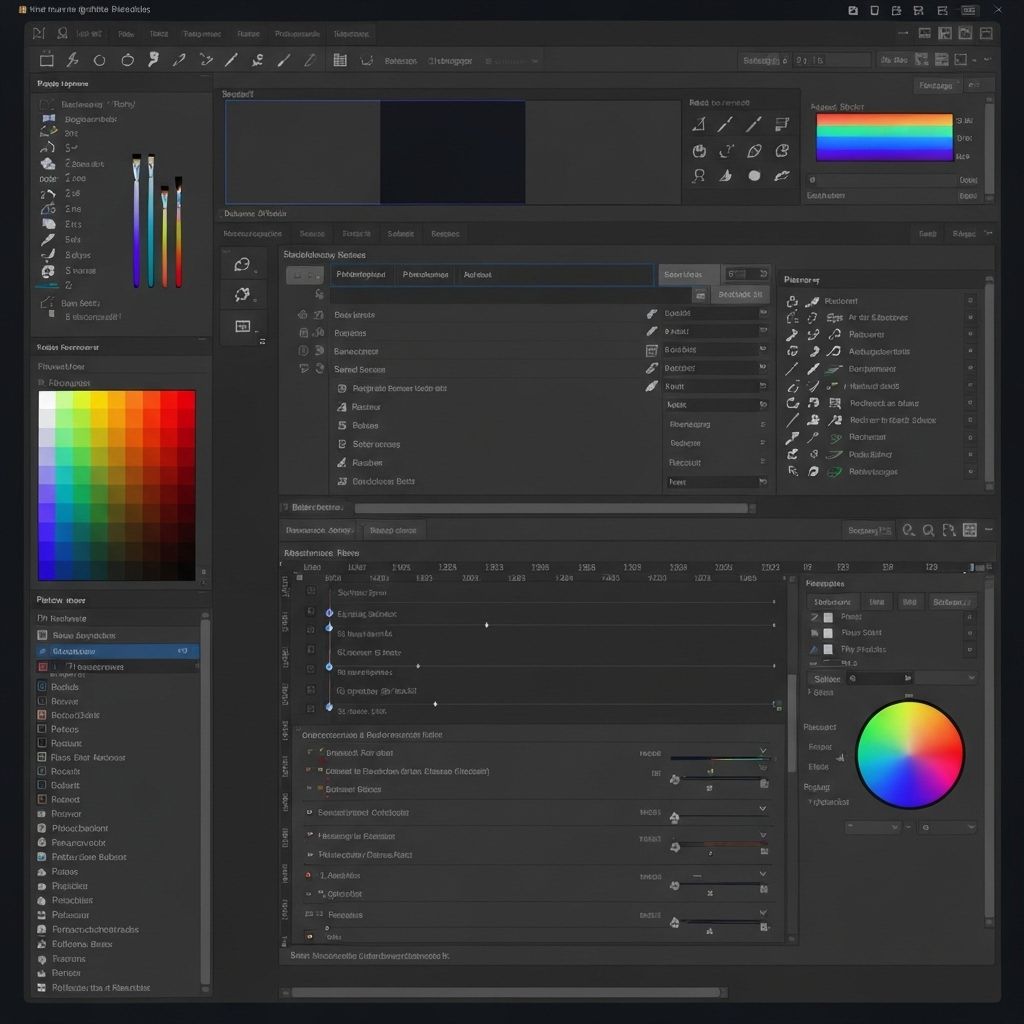
Task: Click the horizontal scrollbar at the window bottom
Action: coord(505,993)
